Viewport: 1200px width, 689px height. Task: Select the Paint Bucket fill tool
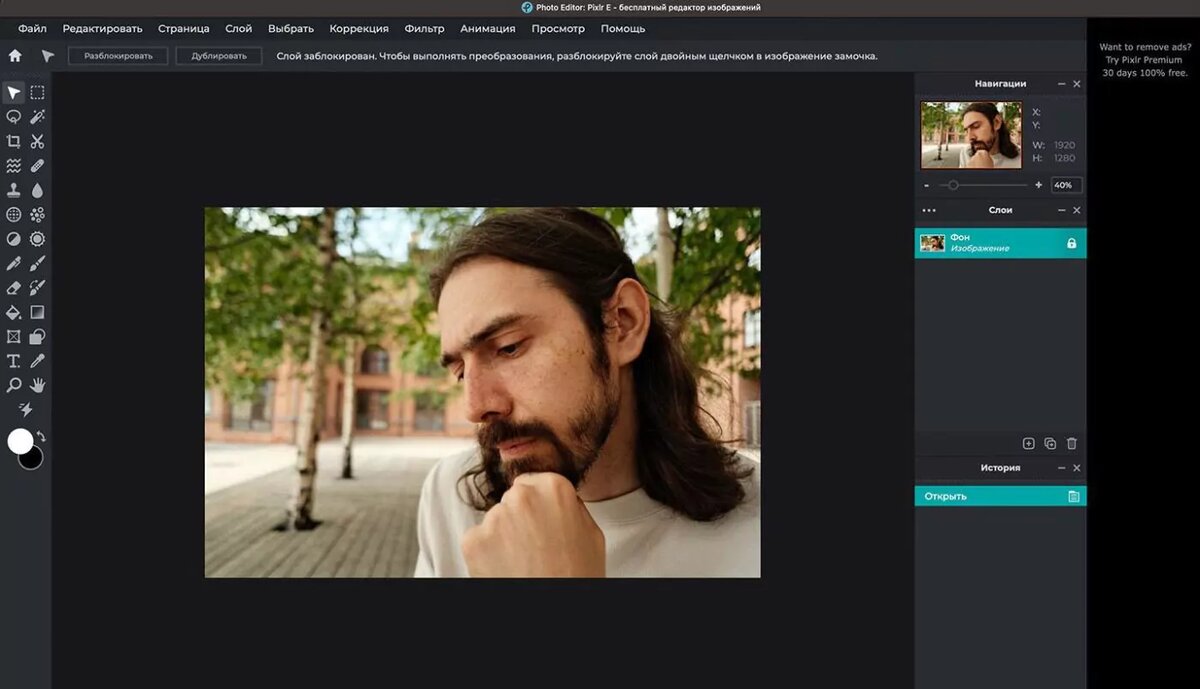14,312
